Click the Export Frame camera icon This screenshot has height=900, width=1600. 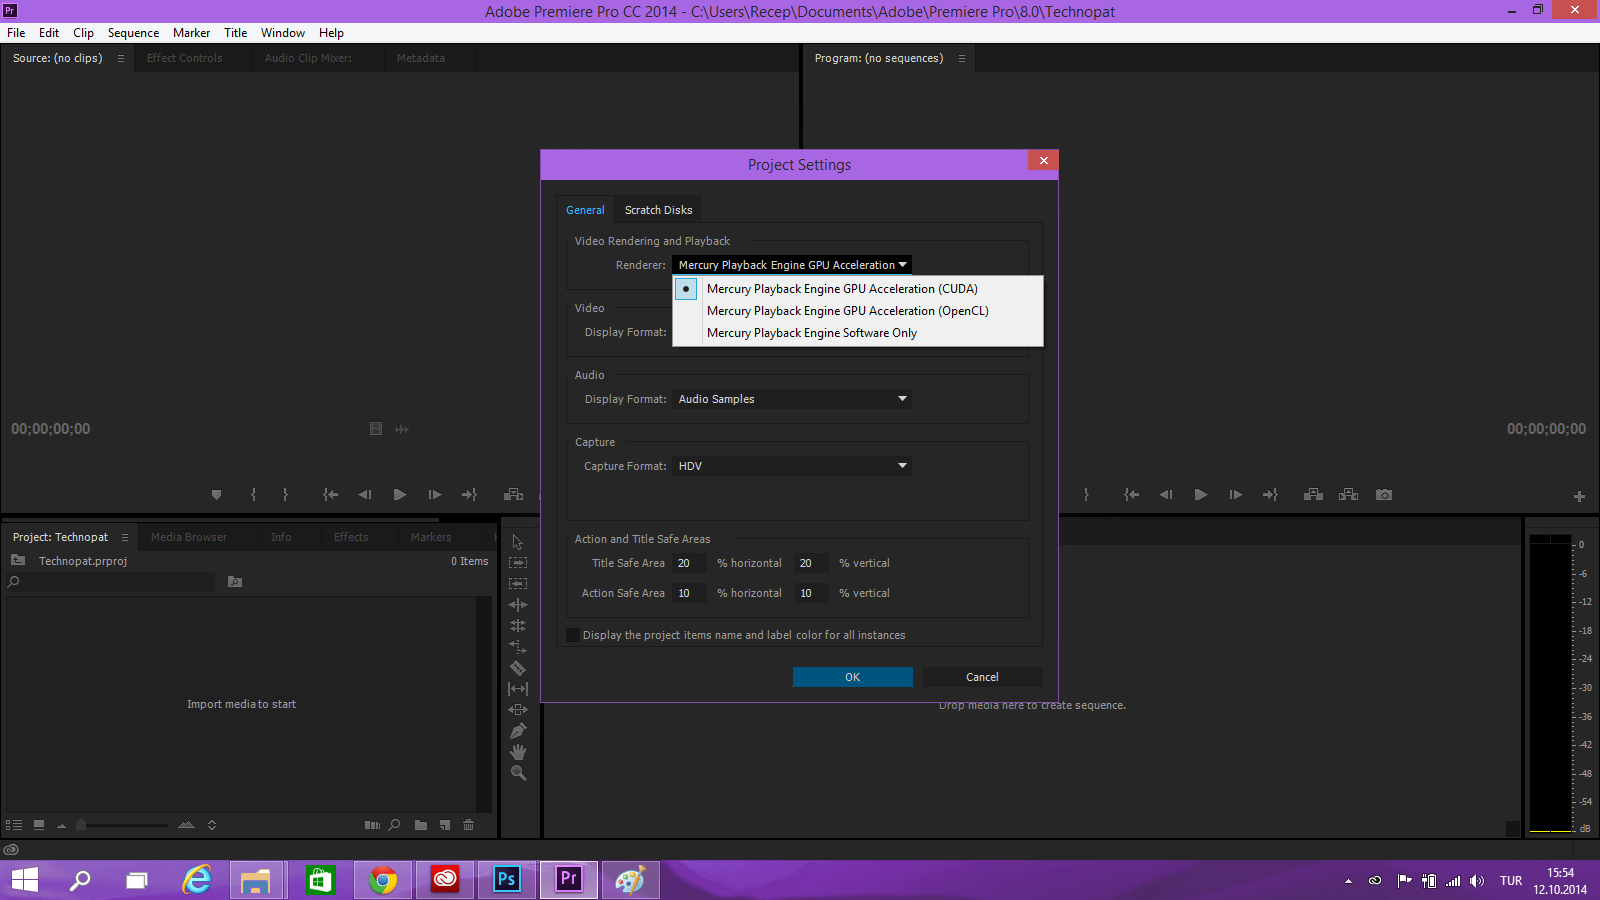[1383, 494]
